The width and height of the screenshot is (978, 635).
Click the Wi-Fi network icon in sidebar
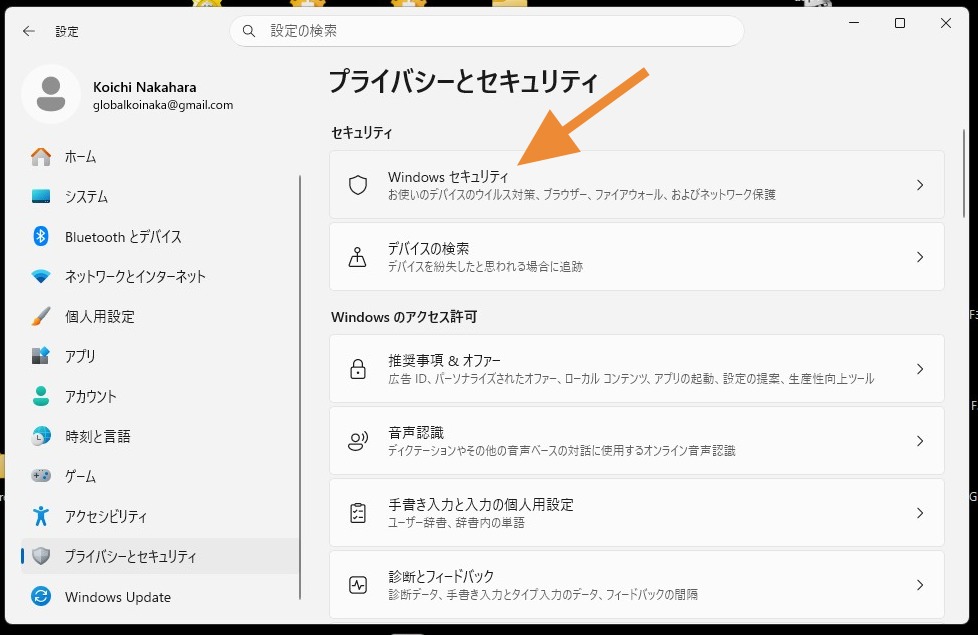click(x=41, y=276)
